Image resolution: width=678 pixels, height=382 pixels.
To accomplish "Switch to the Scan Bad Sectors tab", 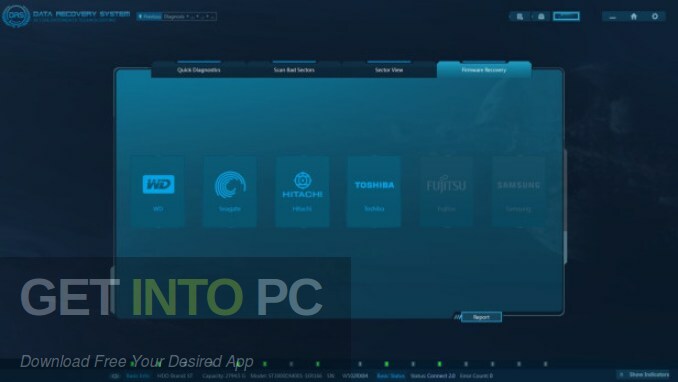I will (294, 70).
